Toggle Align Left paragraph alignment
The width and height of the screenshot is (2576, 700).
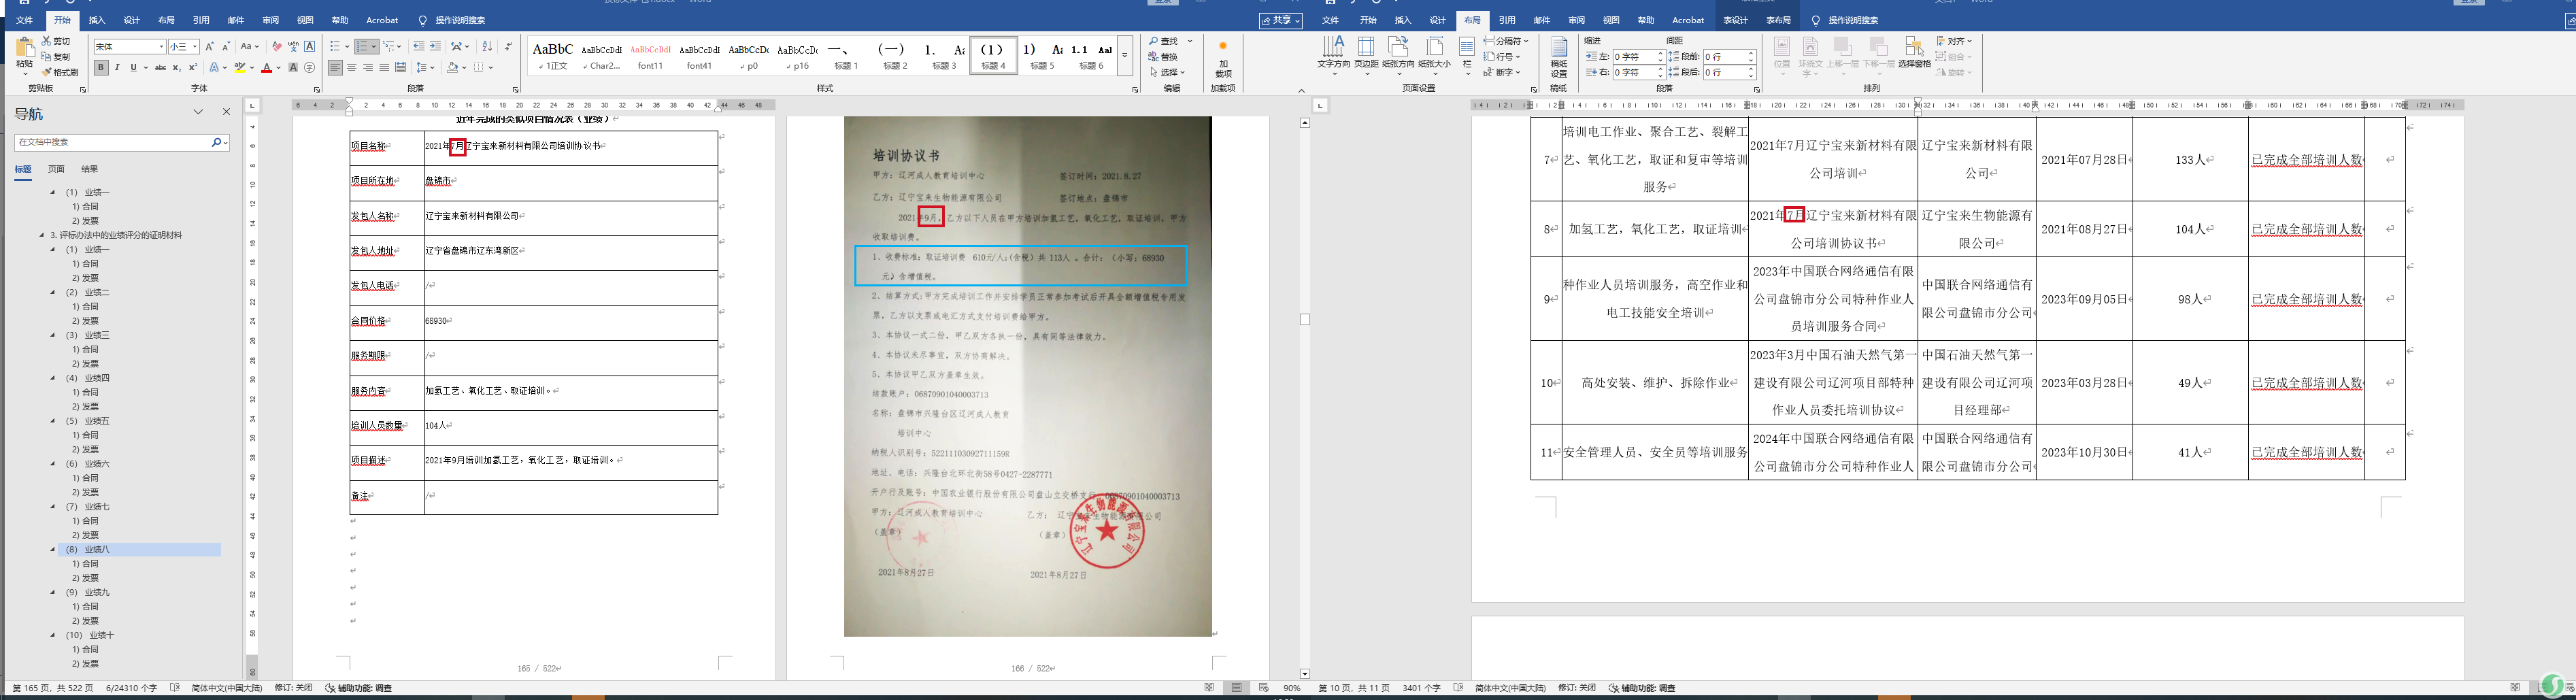tap(336, 68)
